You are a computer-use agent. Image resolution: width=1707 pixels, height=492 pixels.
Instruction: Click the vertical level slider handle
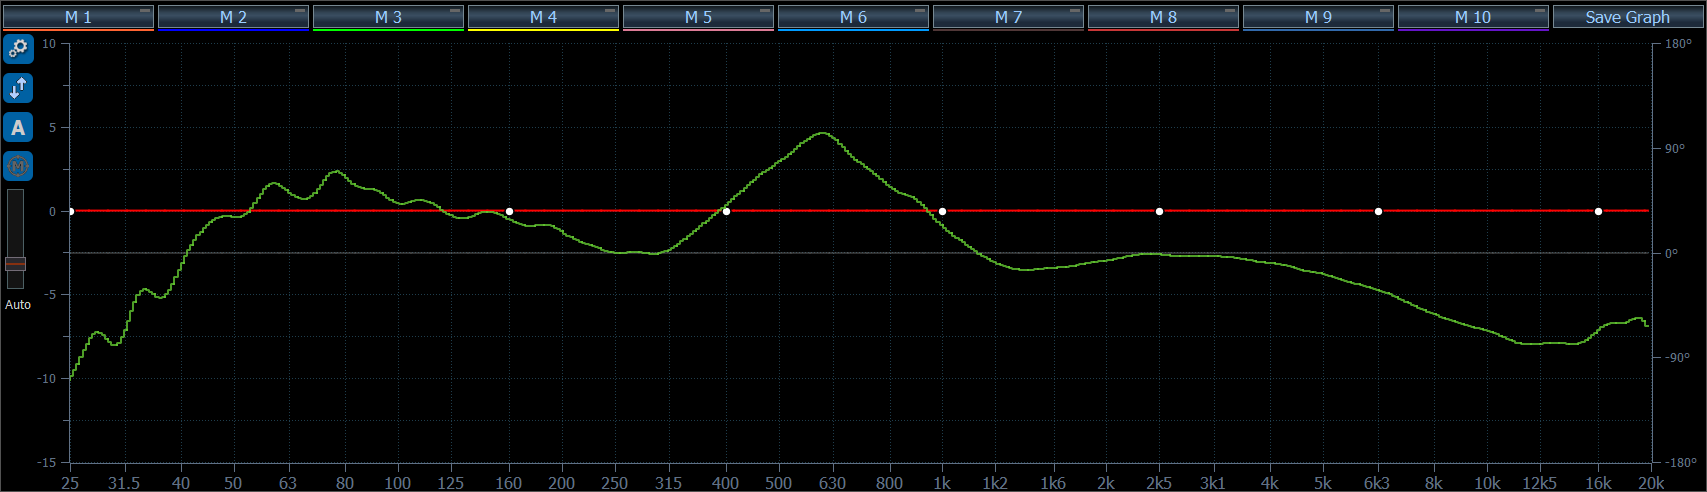point(15,264)
